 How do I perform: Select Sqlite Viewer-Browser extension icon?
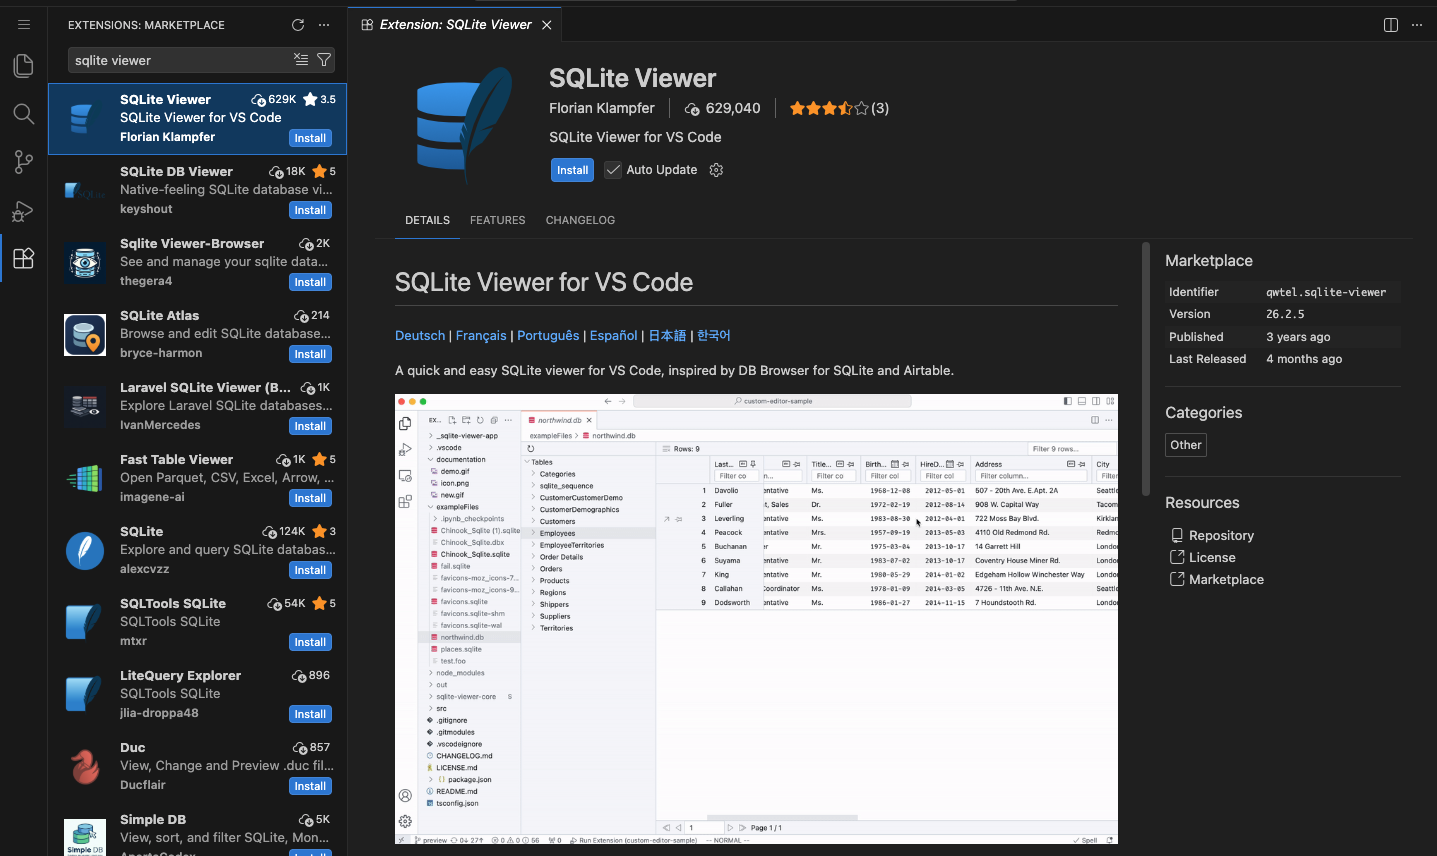coord(85,262)
